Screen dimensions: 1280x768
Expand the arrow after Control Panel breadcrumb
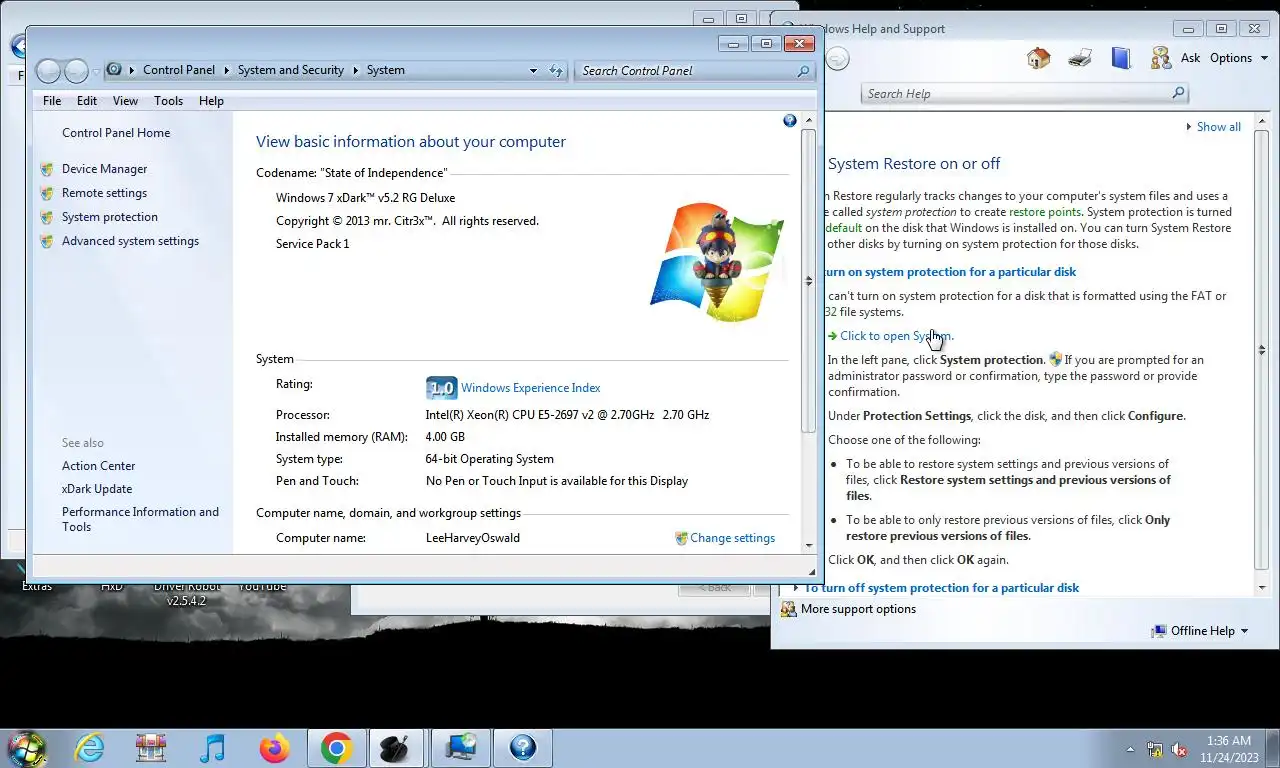(227, 71)
